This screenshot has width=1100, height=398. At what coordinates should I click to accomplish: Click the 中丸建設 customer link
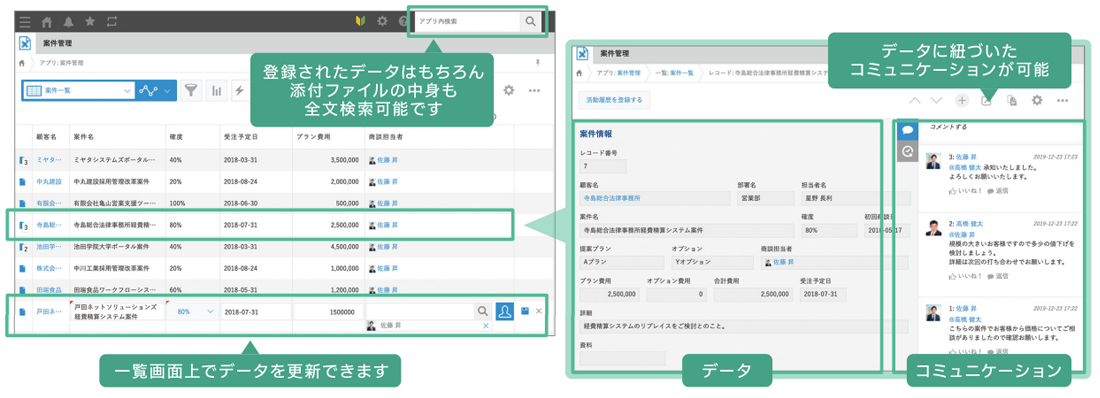[48, 181]
